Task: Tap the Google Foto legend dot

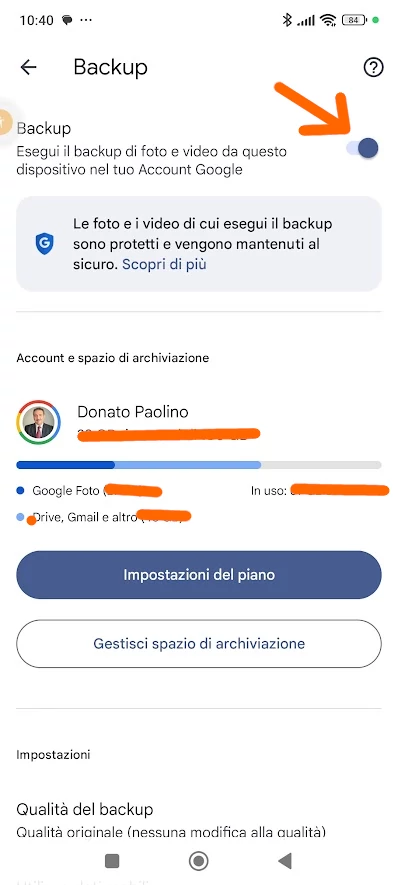Action: [20, 490]
